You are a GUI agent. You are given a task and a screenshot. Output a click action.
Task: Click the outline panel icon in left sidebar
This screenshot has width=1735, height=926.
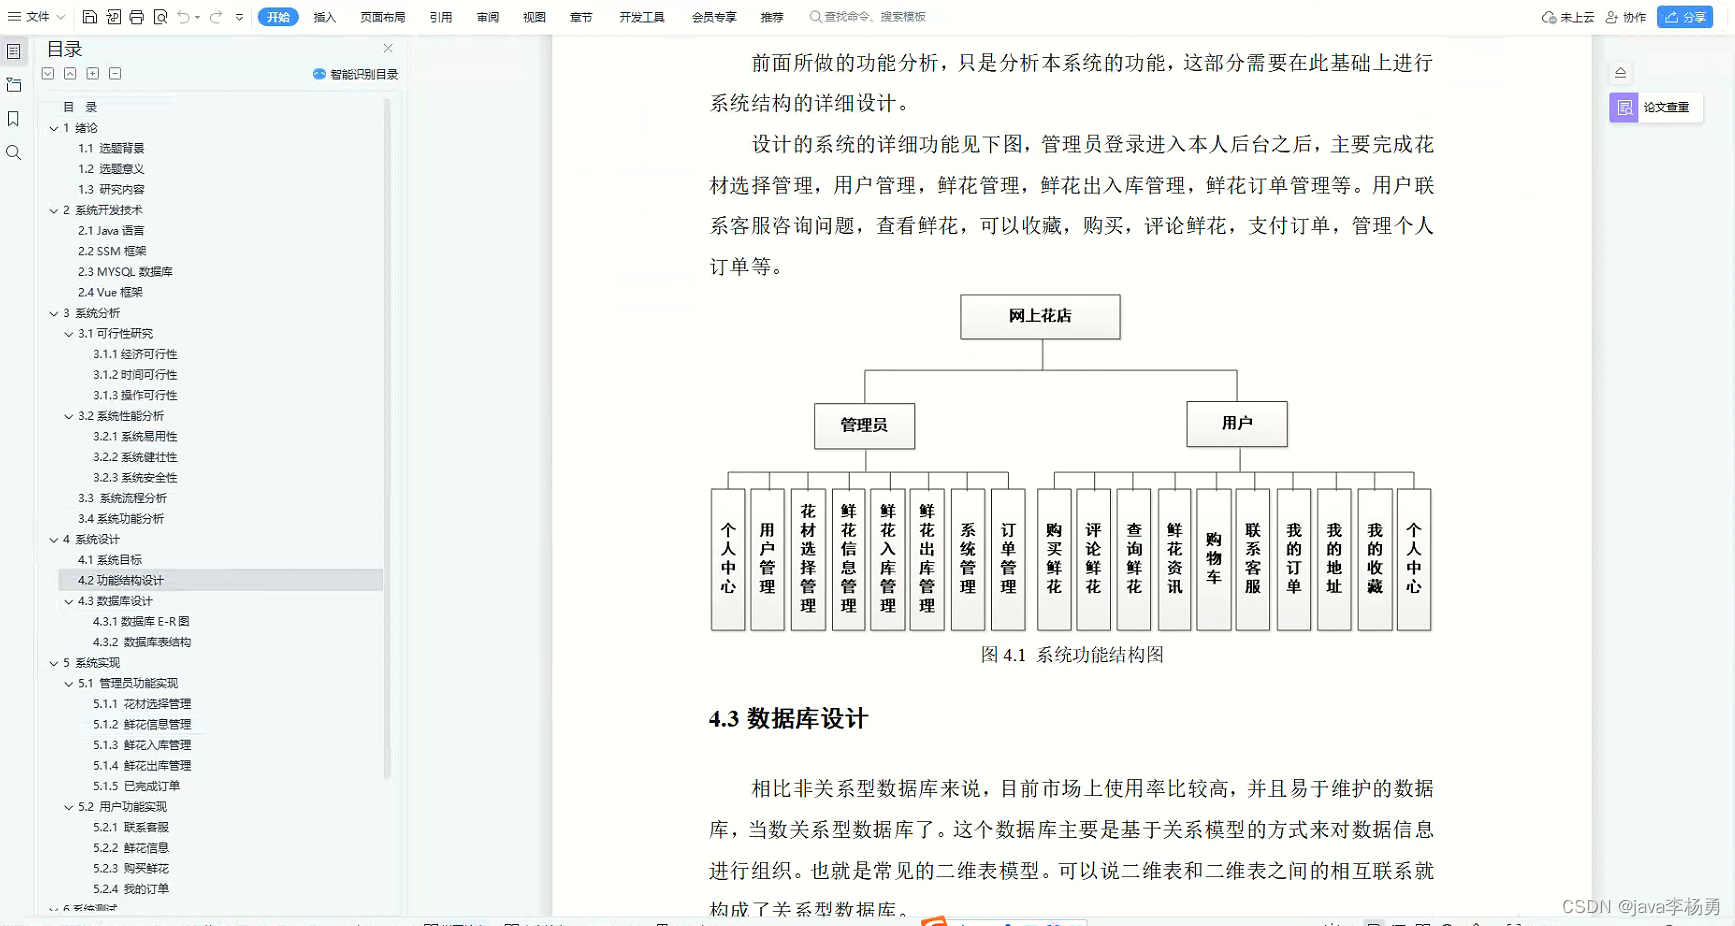click(x=14, y=52)
